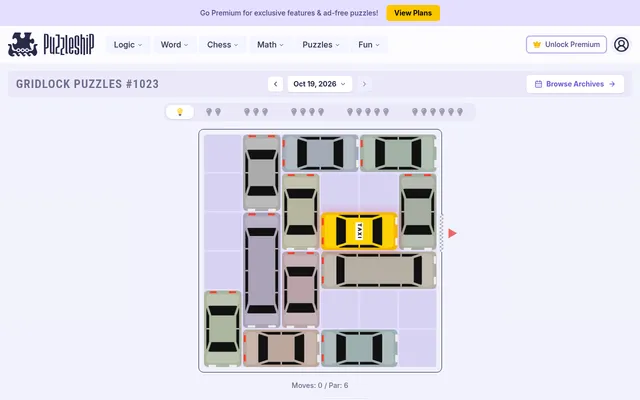This screenshot has height=400, width=640.
Task: Choose one-bulb difficulty level
Action: [180, 112]
